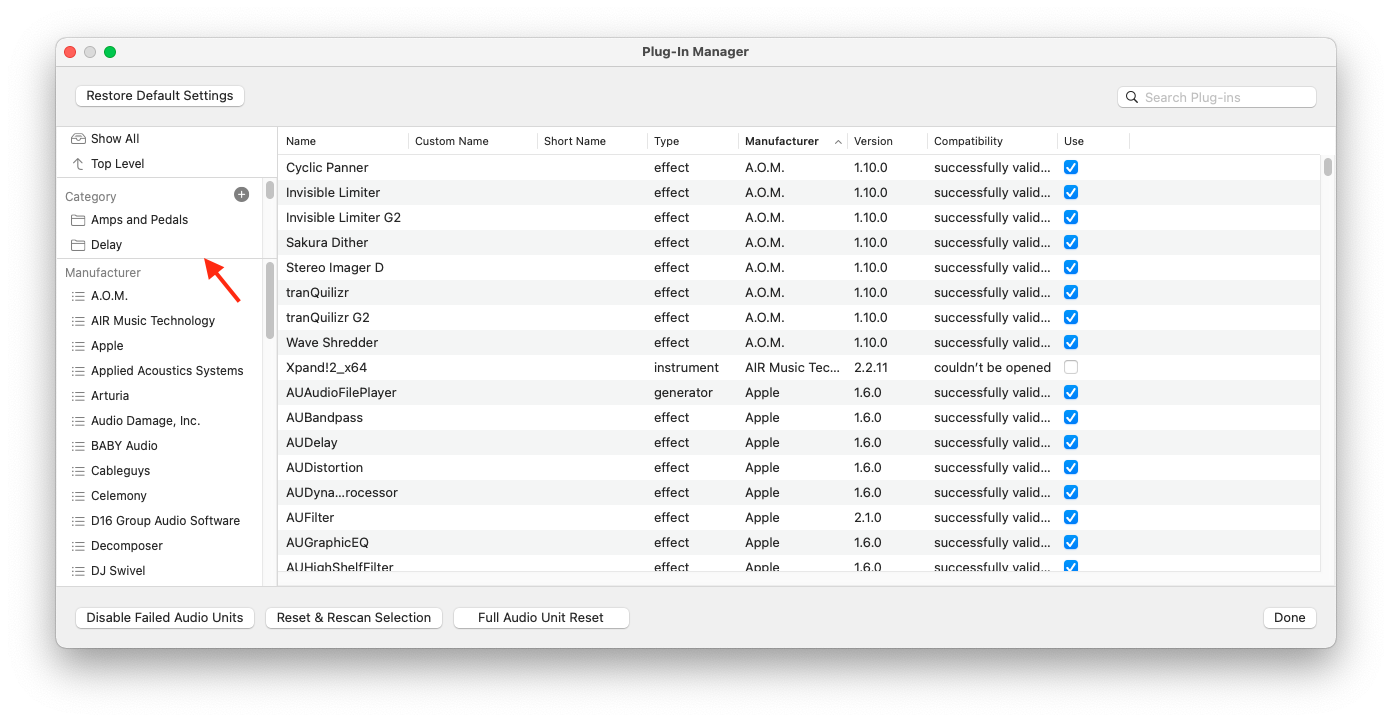Uncheck Use for Stereo Imager D
This screenshot has width=1392, height=722.
click(1071, 267)
